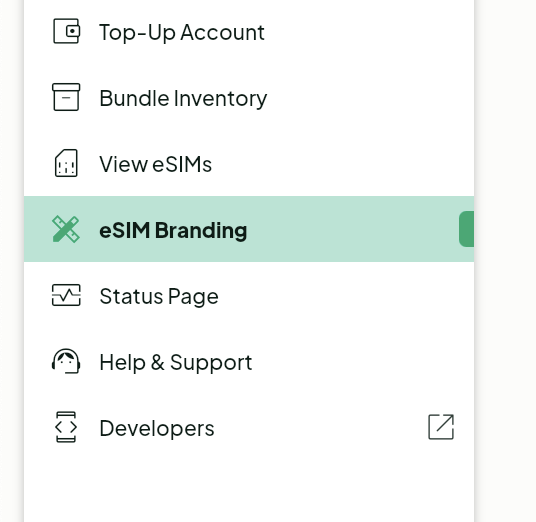Open Help & Support
This screenshot has width=536, height=522.
(x=176, y=362)
